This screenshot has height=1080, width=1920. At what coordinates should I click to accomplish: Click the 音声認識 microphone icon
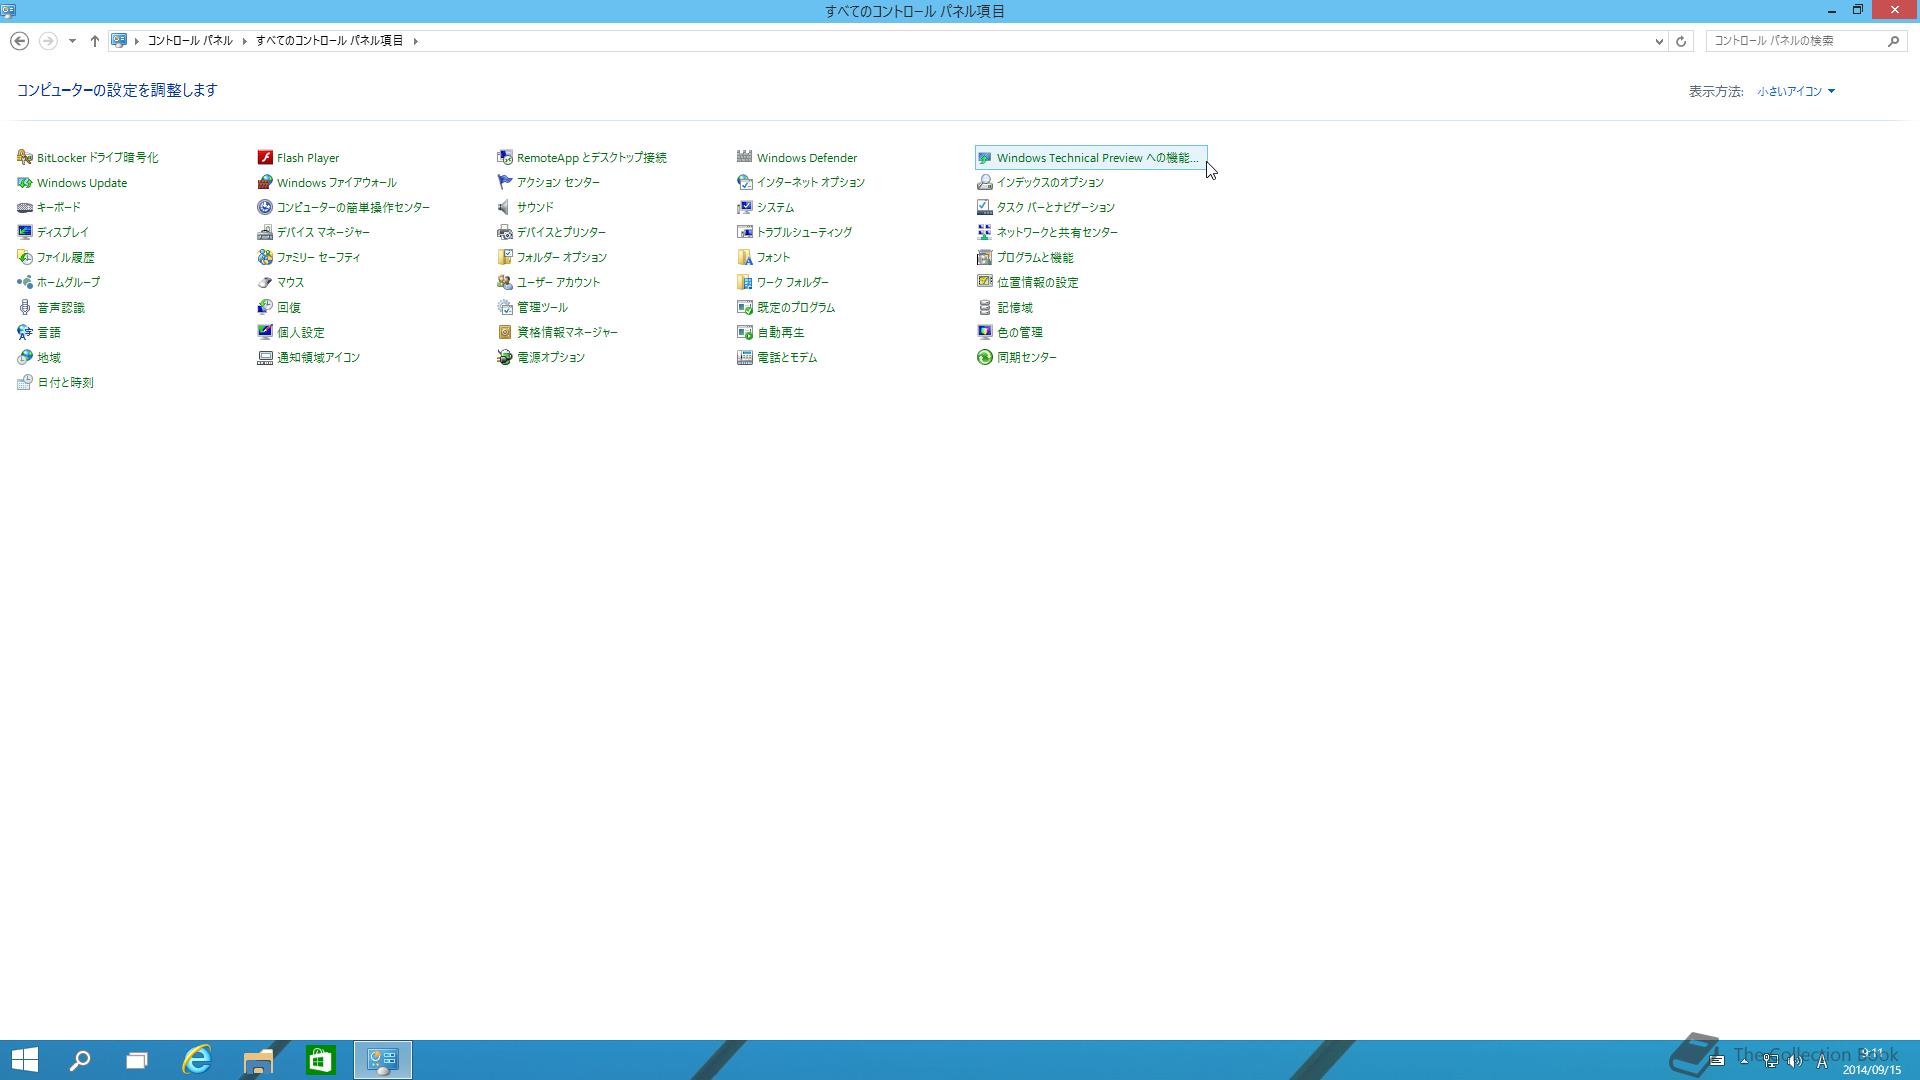tap(25, 307)
